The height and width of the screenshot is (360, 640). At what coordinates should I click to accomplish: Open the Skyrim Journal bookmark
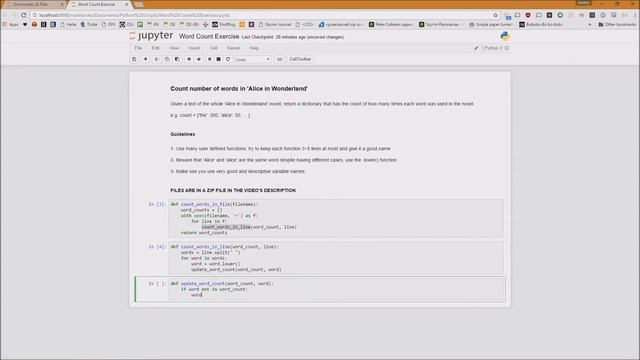(275, 24)
